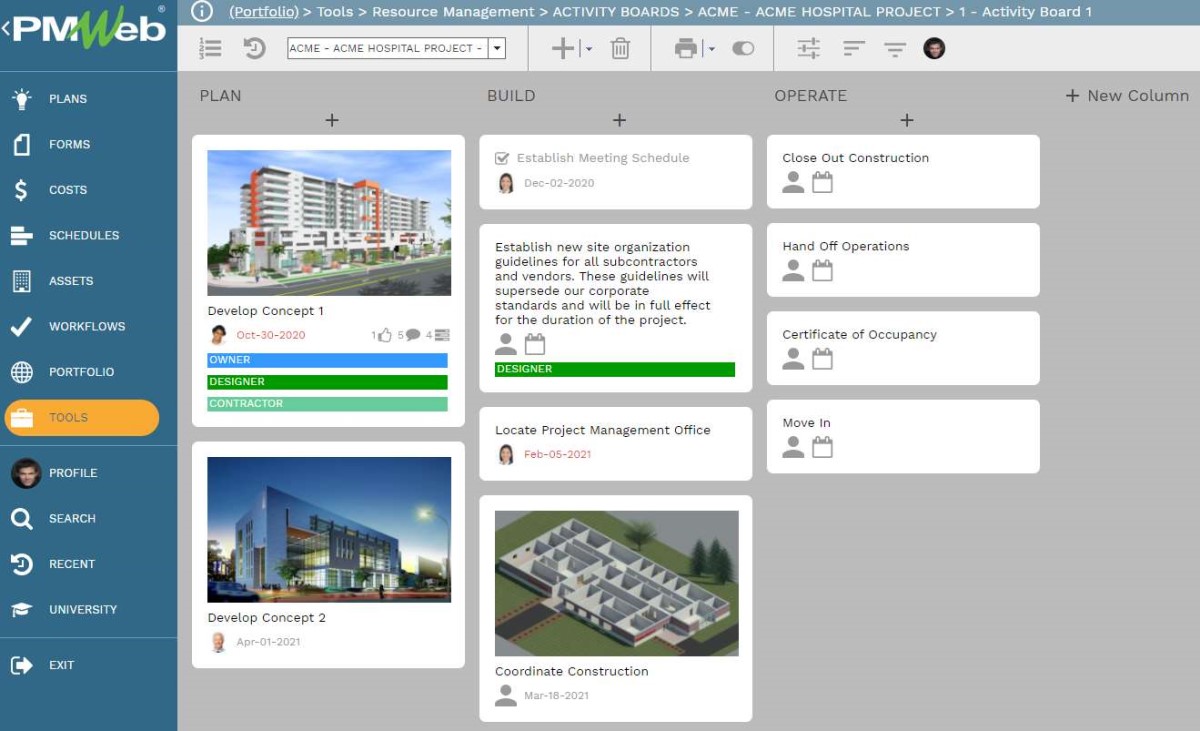Follow the Portfolio breadcrumb link
The height and width of the screenshot is (731, 1200).
(x=264, y=12)
